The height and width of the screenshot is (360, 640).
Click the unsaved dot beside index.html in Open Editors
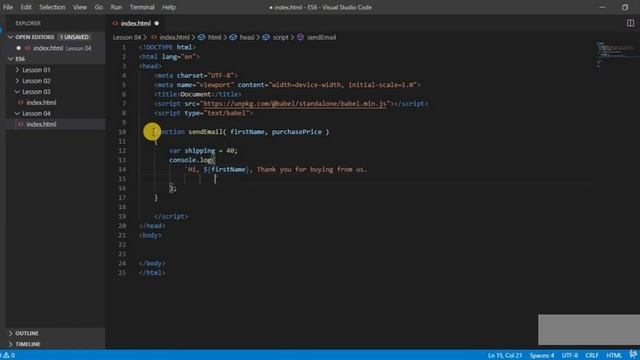(x=18, y=48)
